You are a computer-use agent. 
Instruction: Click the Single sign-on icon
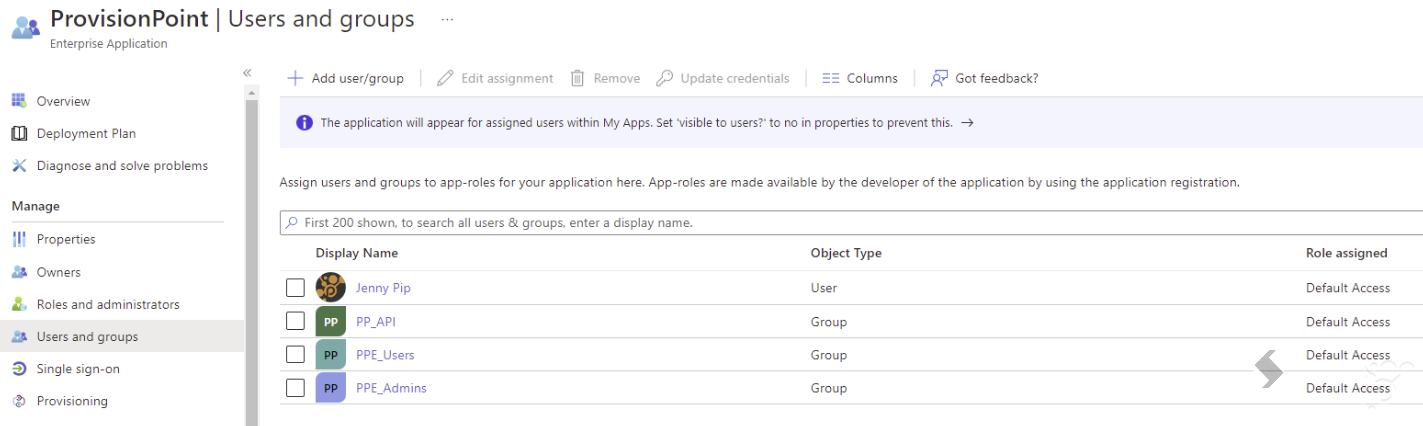coord(18,369)
